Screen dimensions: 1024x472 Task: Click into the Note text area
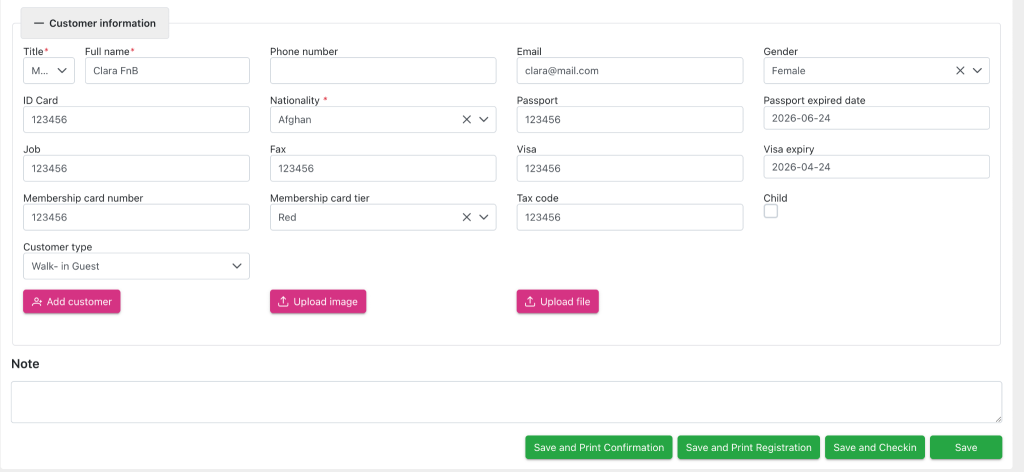point(506,402)
